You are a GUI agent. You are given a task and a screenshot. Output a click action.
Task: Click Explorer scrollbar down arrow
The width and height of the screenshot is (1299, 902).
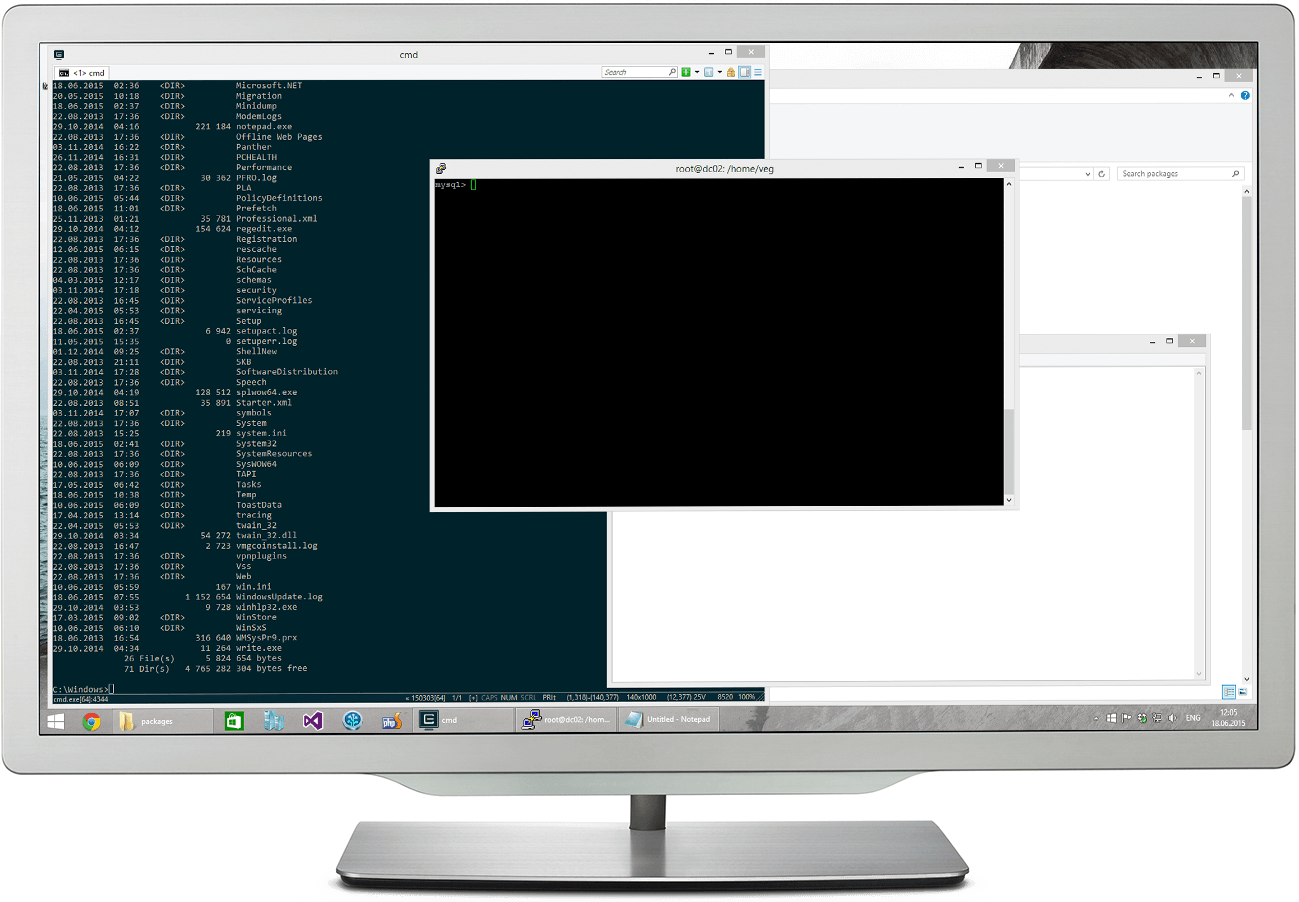click(x=1247, y=677)
